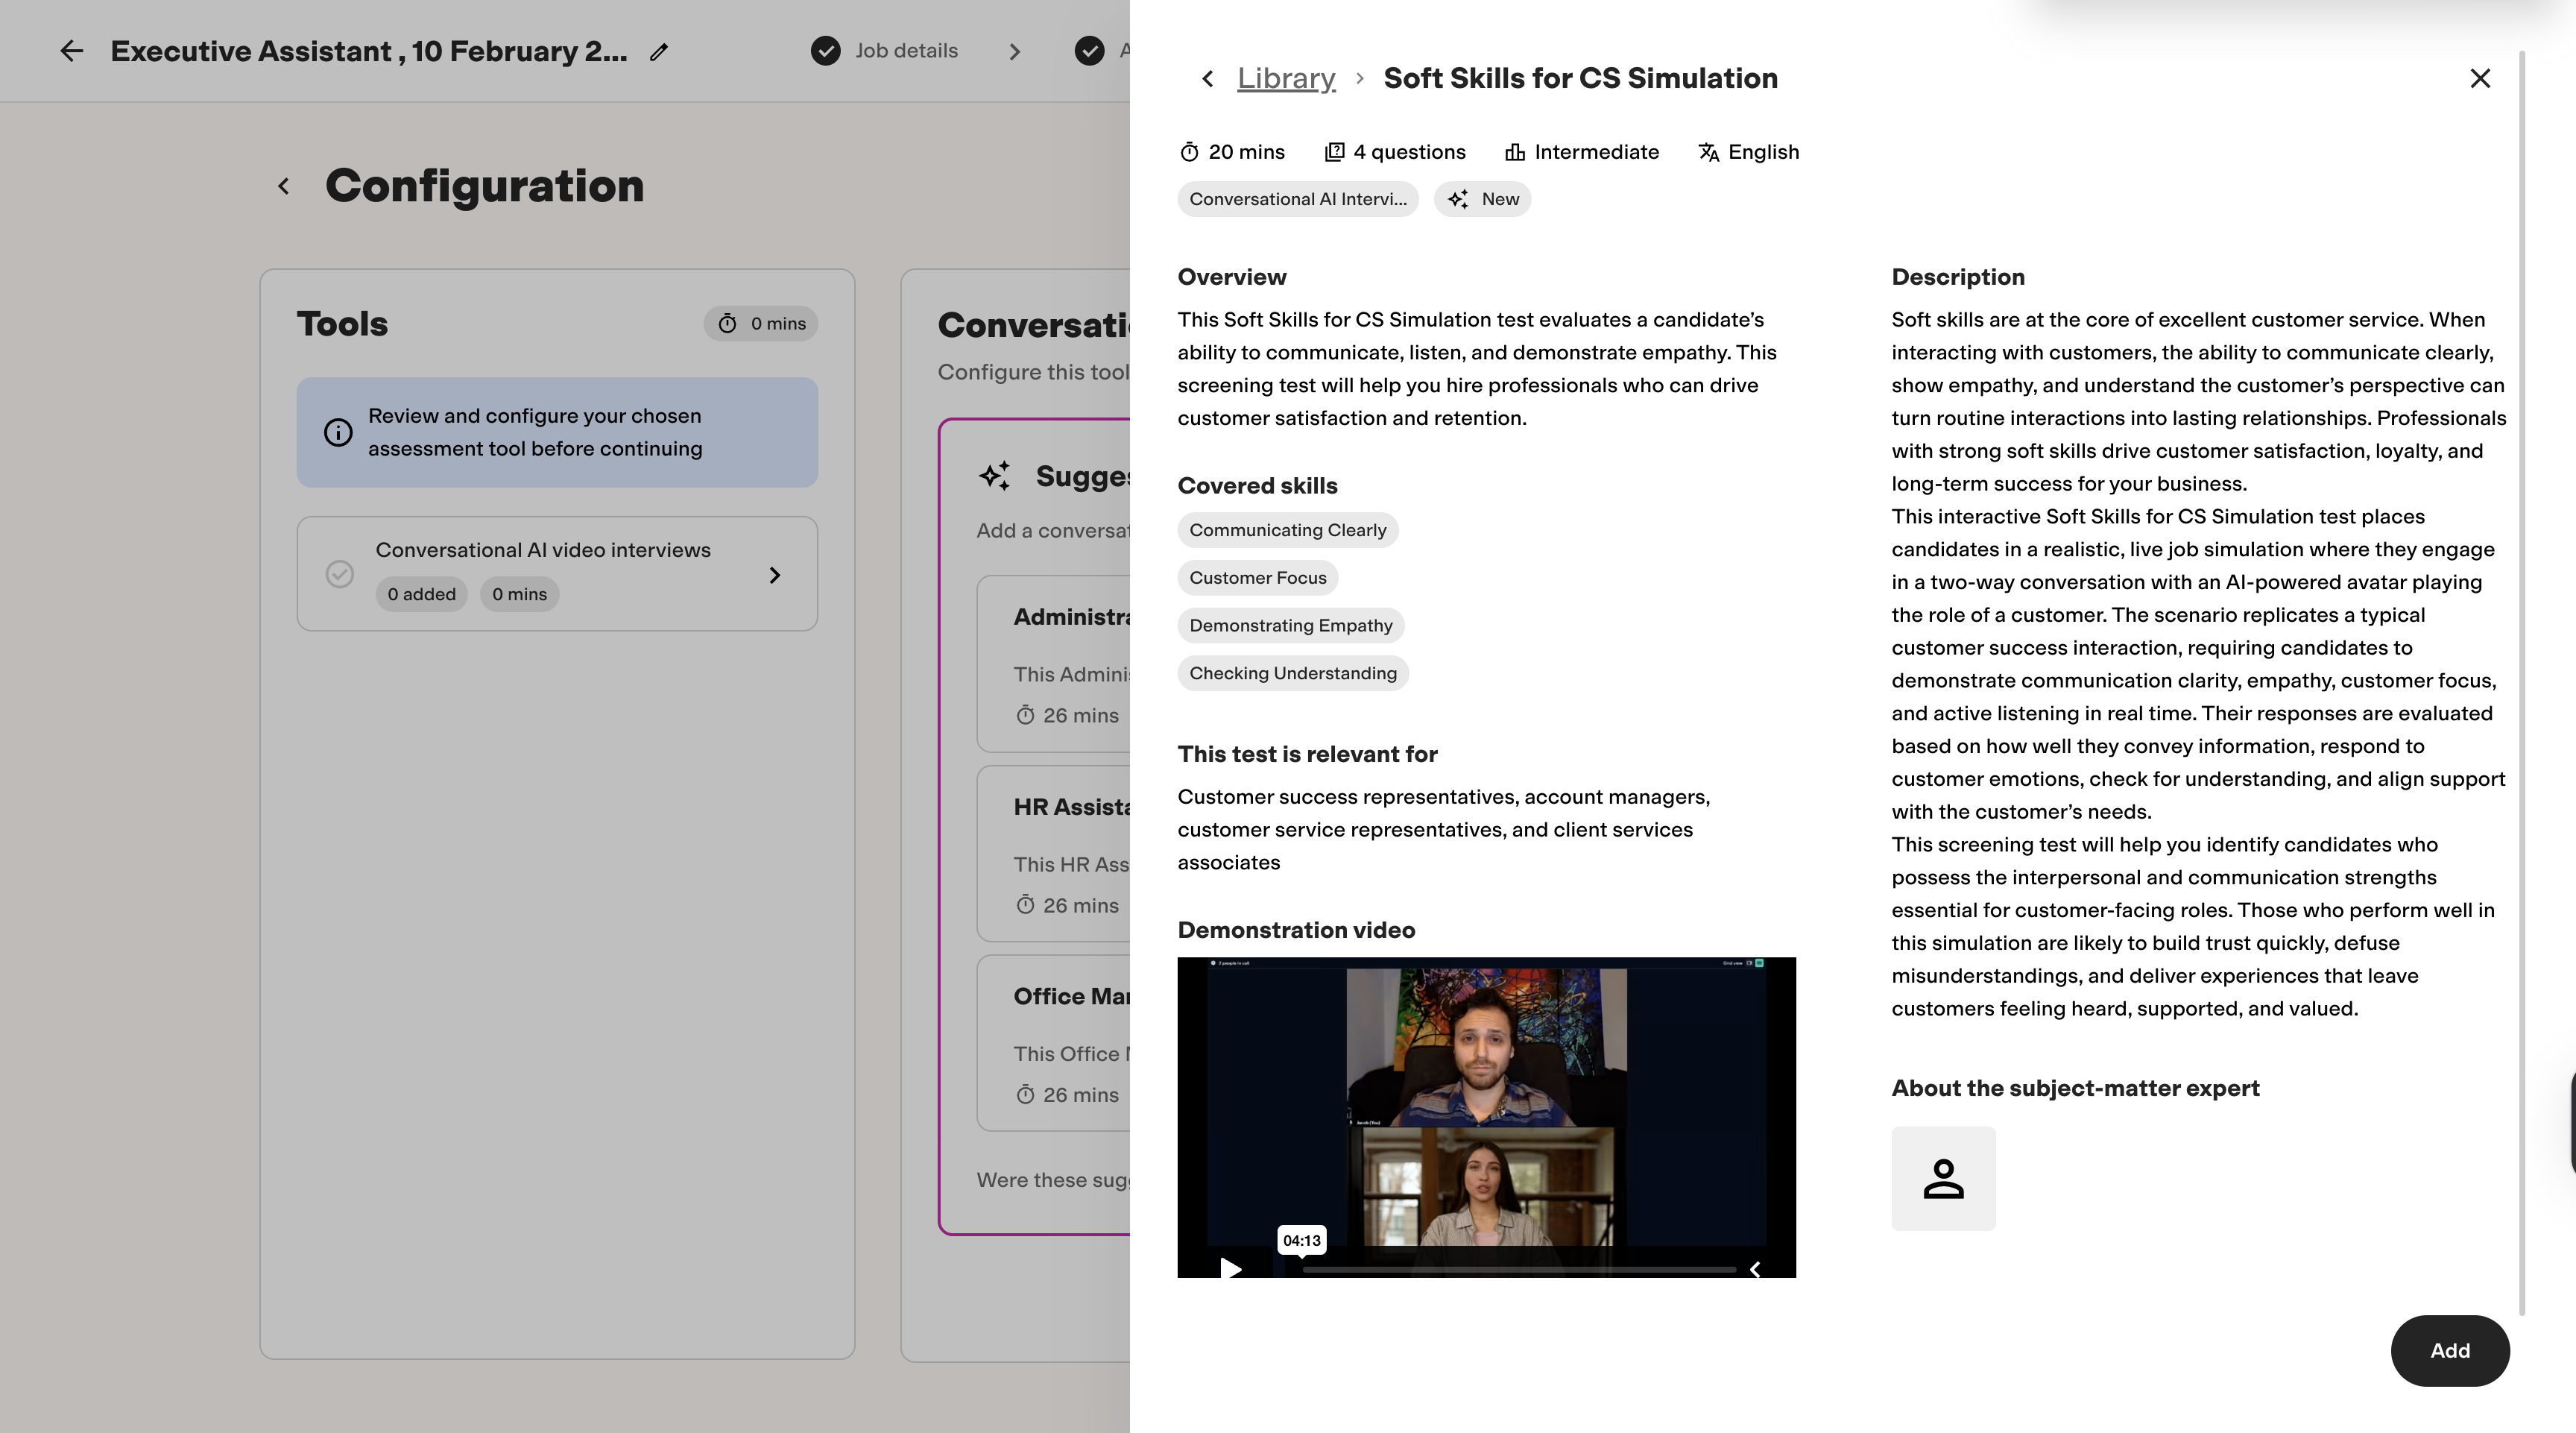Image resolution: width=2576 pixels, height=1433 pixels.
Task: Seek along the demonstration video progress bar
Action: pyautogui.click(x=1519, y=1269)
